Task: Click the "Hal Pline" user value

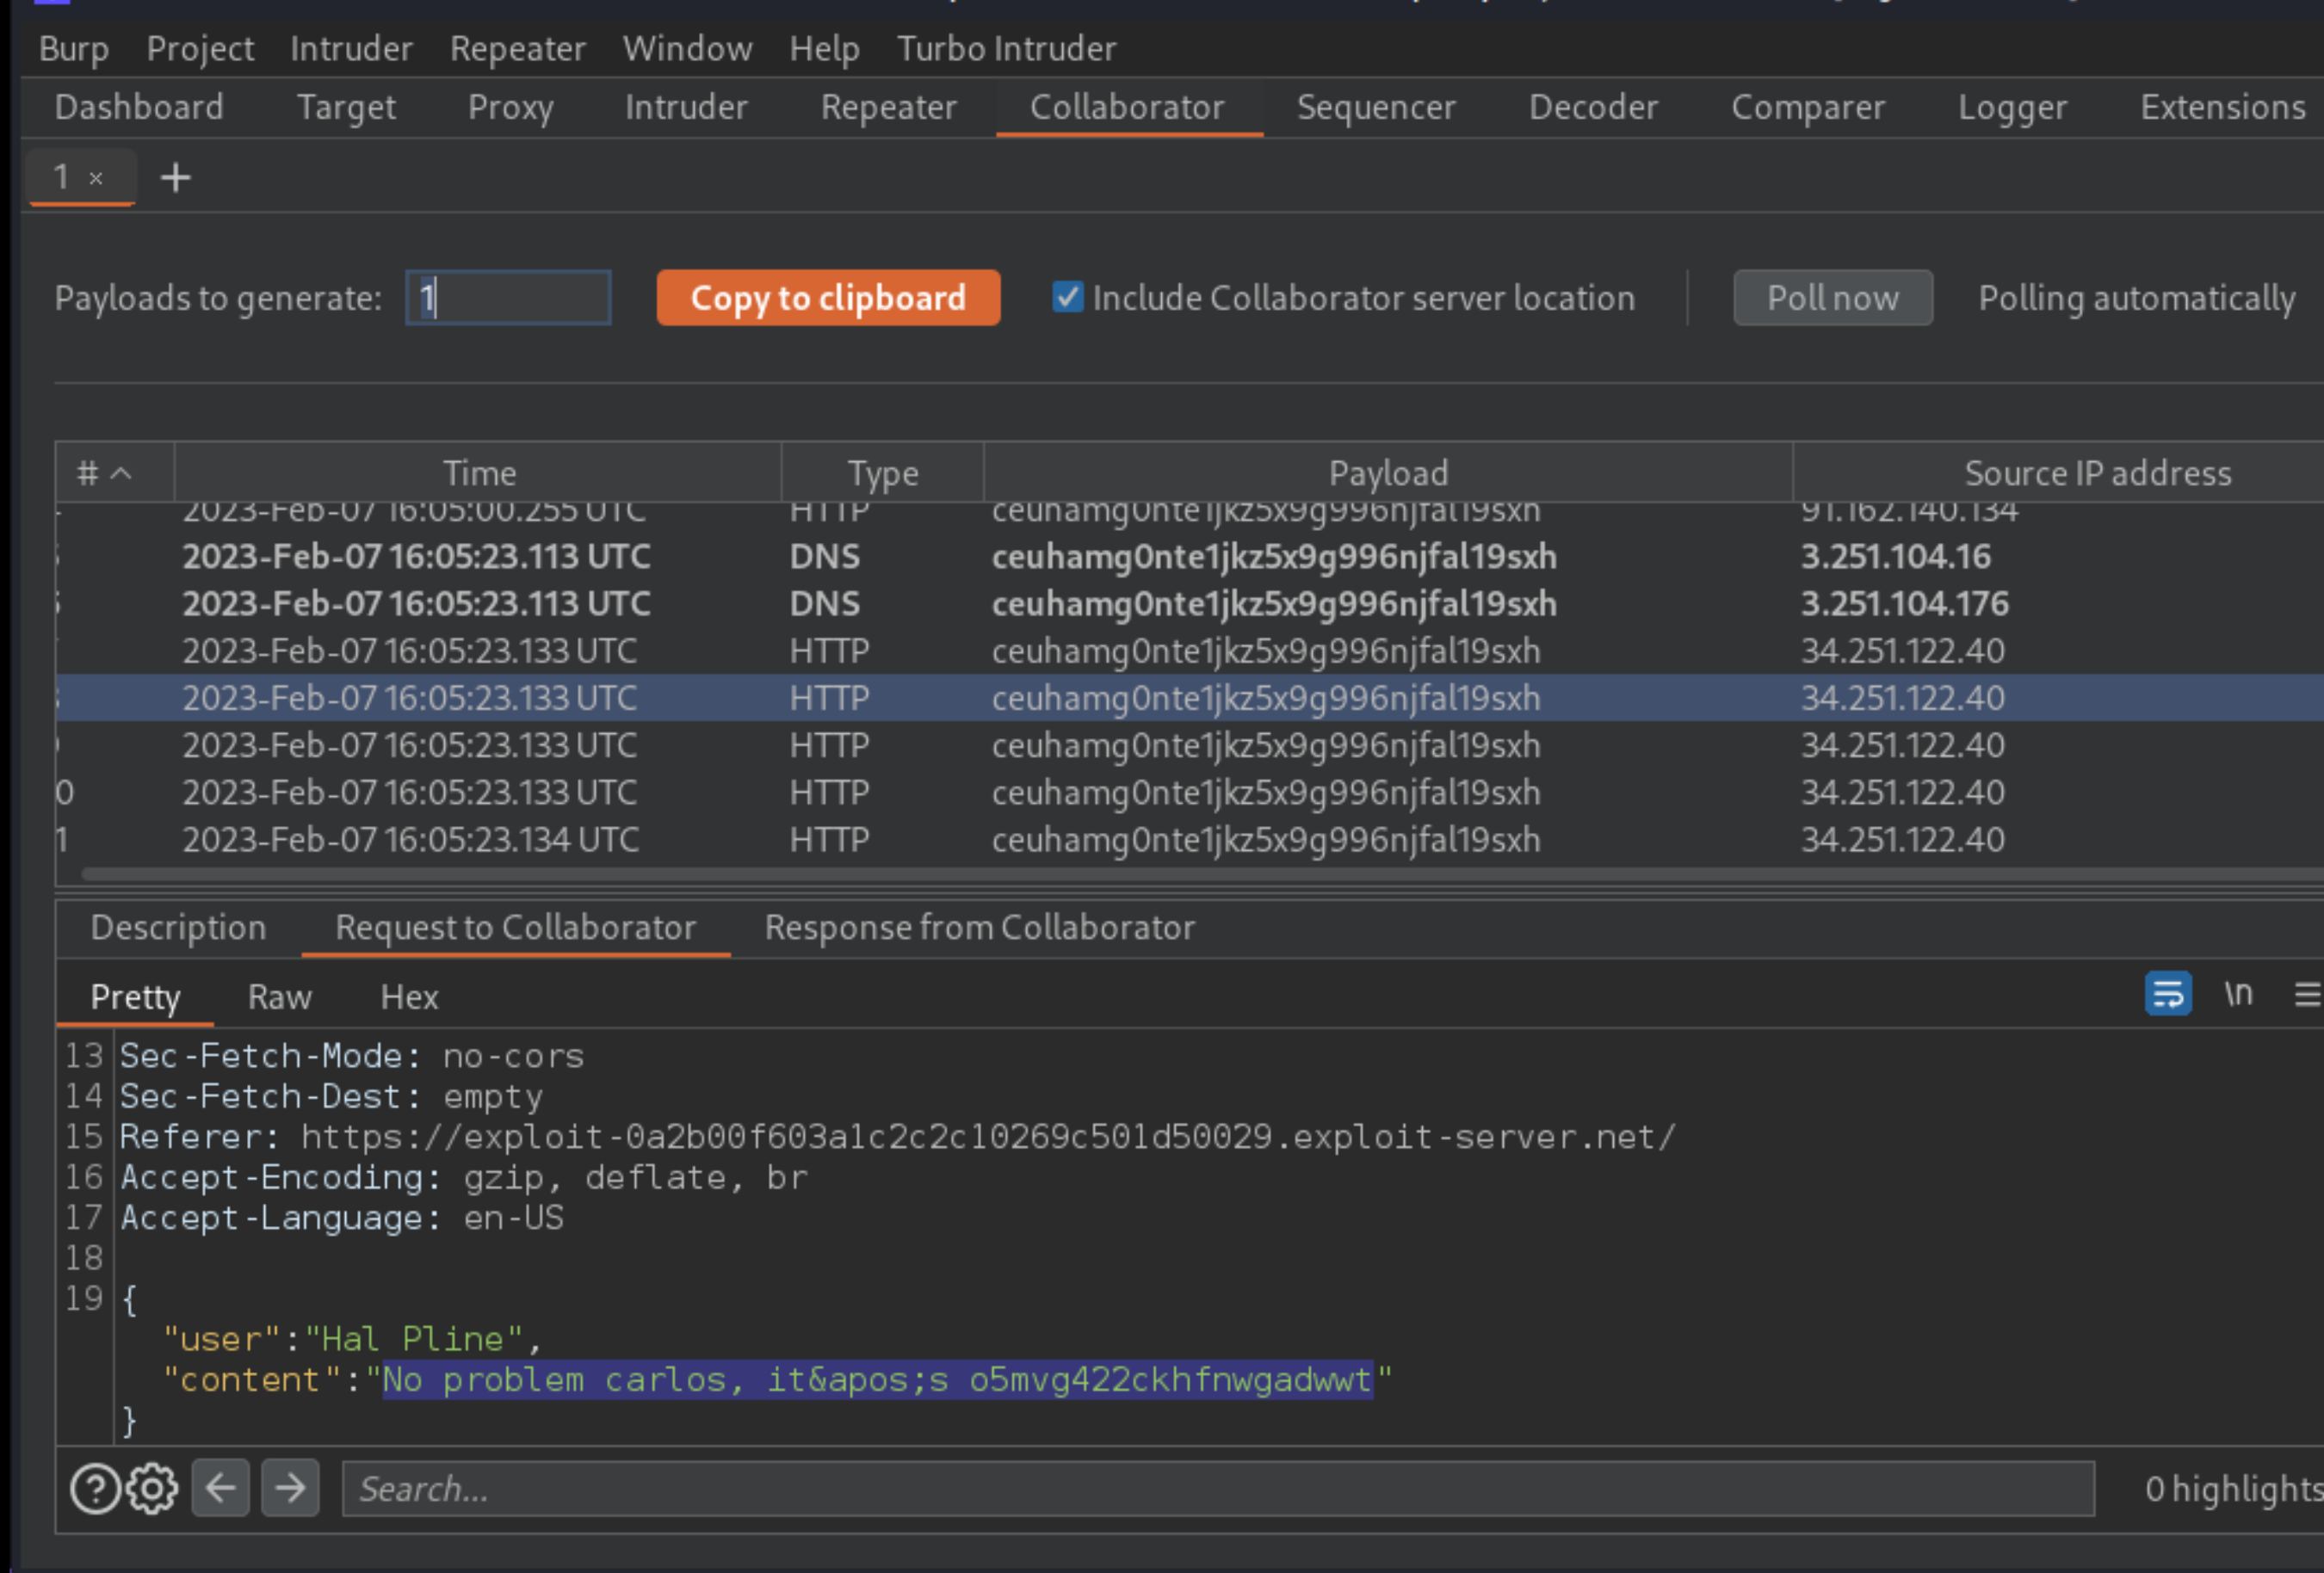Action: click(x=413, y=1339)
